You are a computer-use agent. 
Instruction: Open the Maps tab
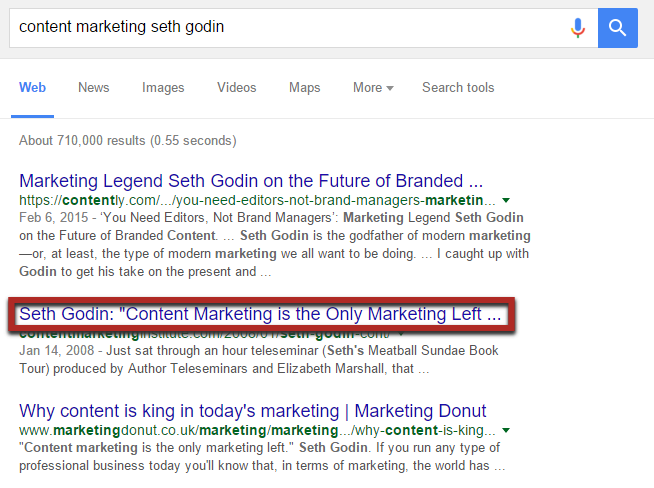(x=304, y=88)
